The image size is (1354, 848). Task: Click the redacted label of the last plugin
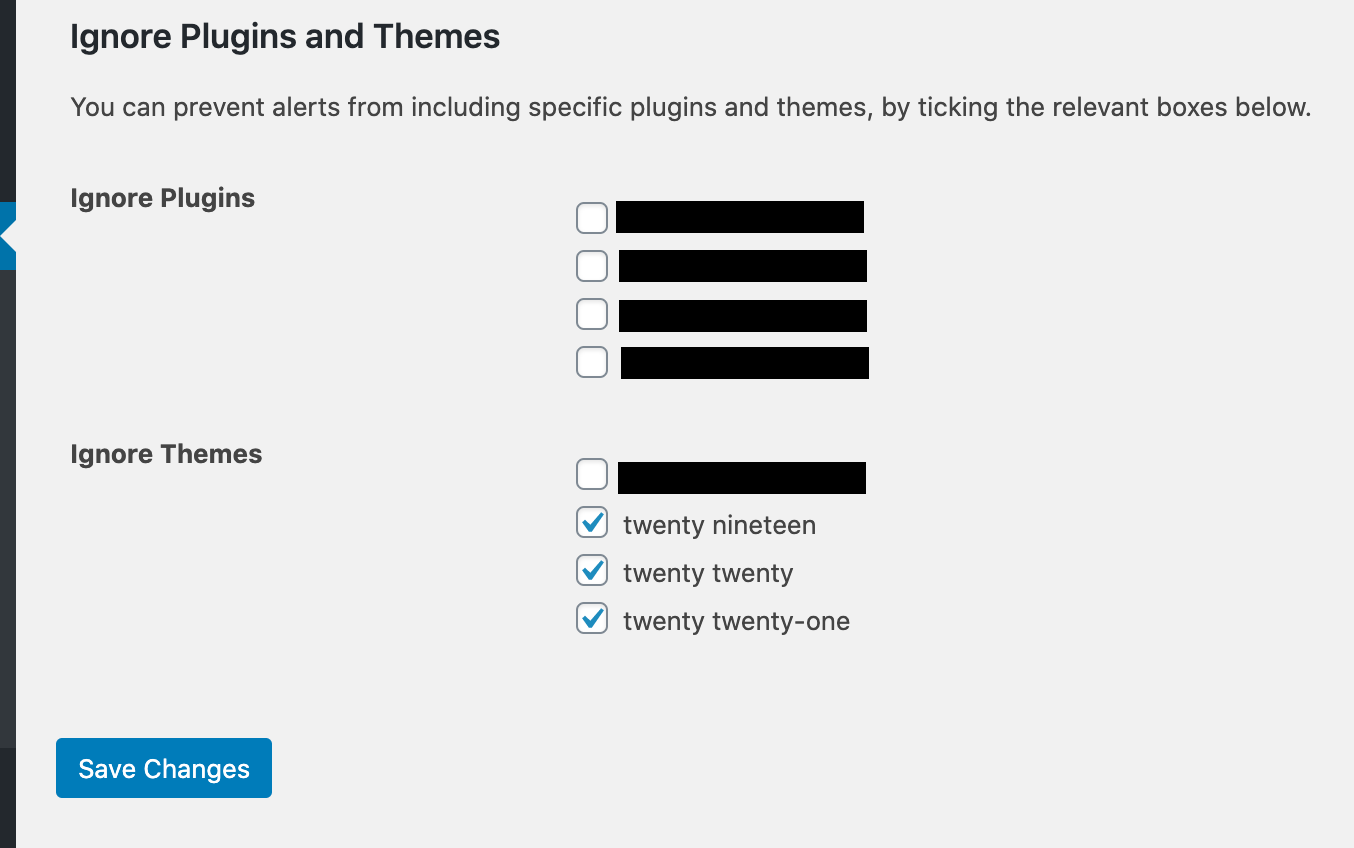coord(744,363)
